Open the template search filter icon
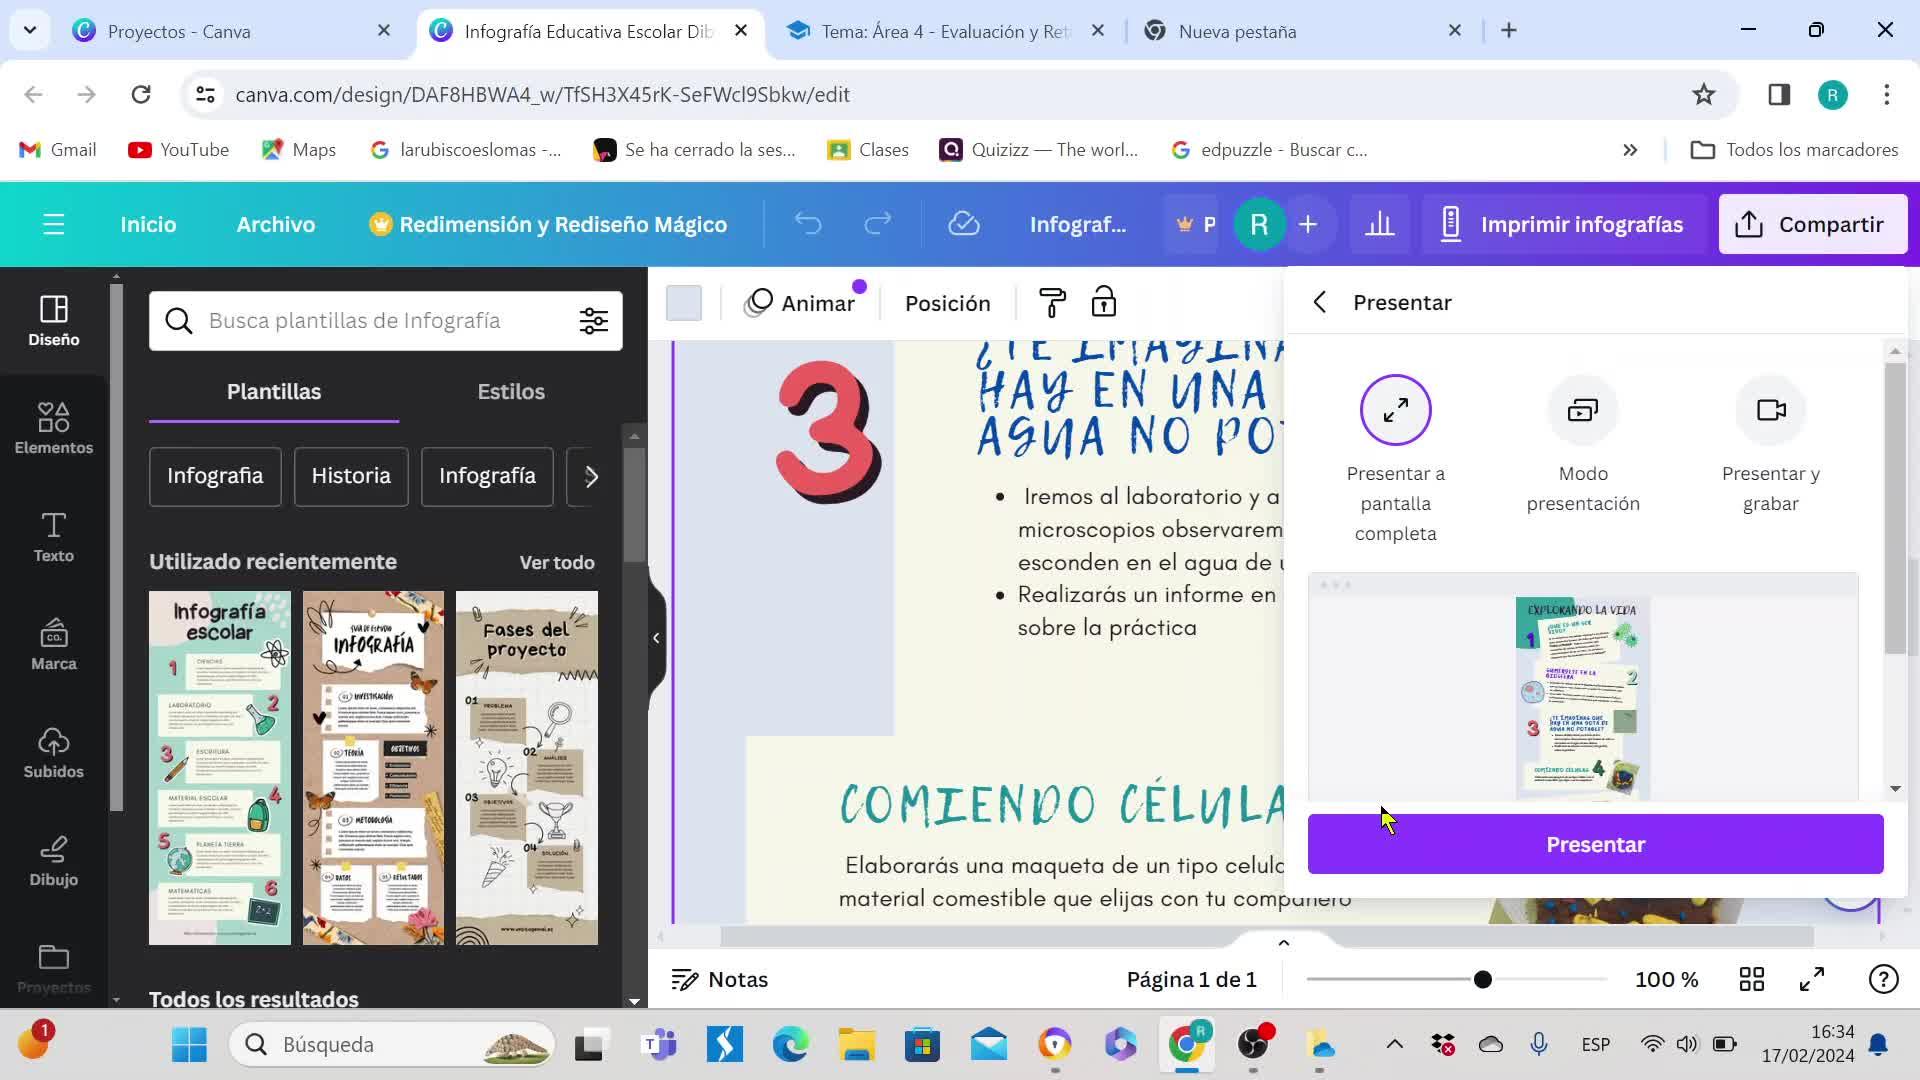 593,320
